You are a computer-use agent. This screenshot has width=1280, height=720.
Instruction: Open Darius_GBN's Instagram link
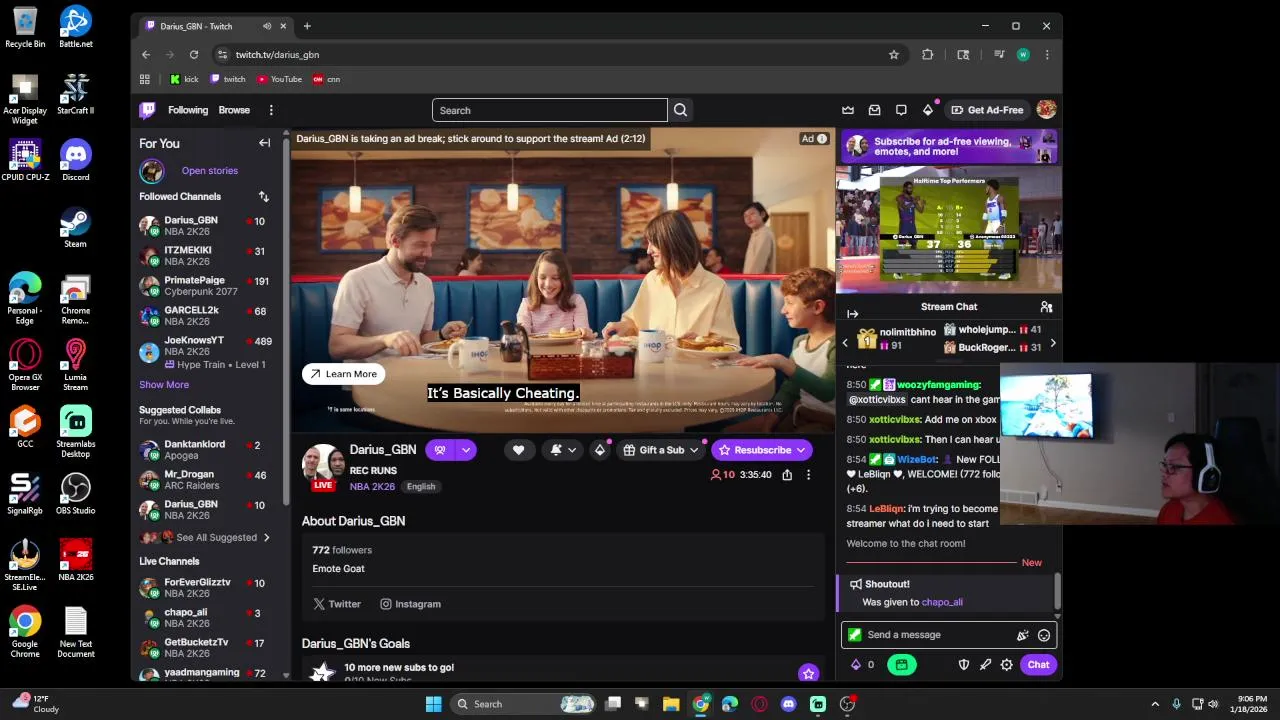click(x=410, y=604)
